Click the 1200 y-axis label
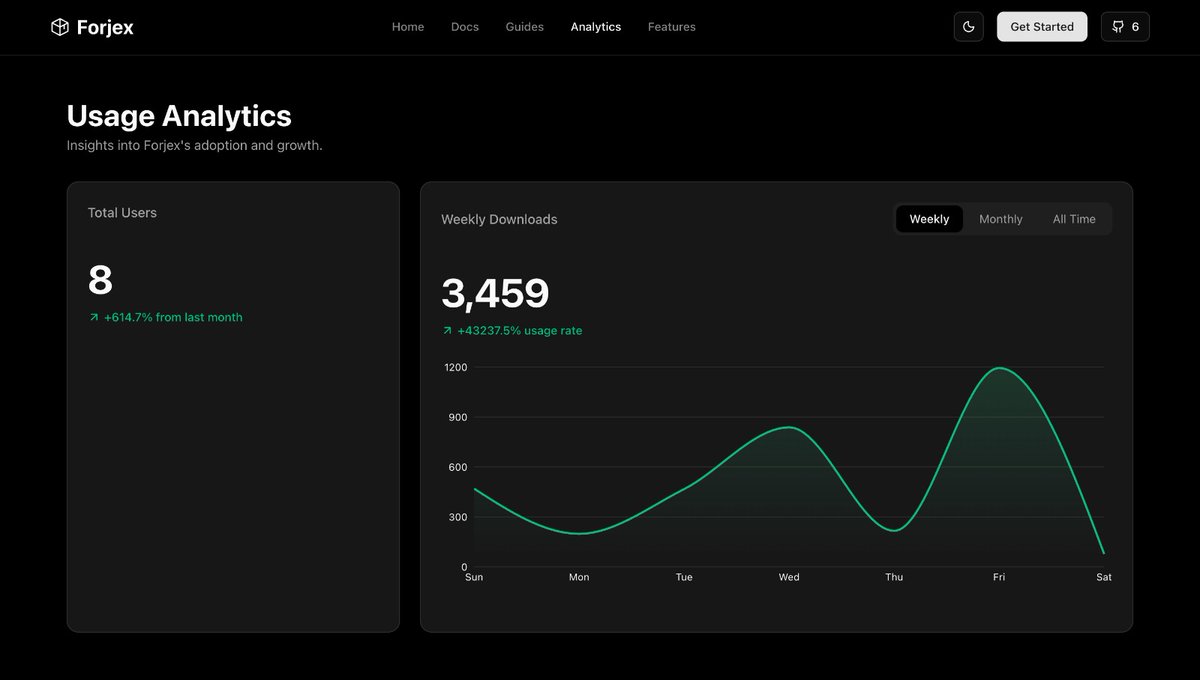 pyautogui.click(x=456, y=367)
